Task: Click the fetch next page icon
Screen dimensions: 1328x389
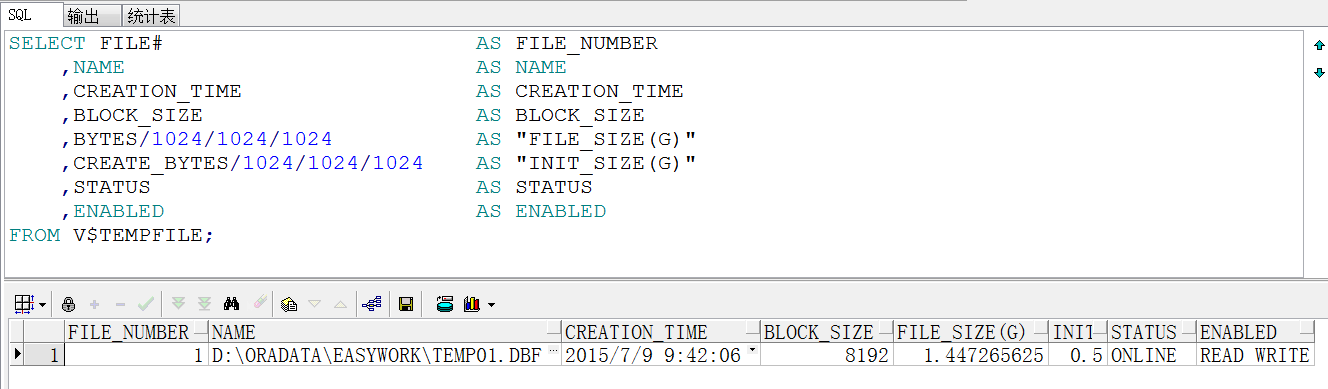Action: click(x=179, y=303)
